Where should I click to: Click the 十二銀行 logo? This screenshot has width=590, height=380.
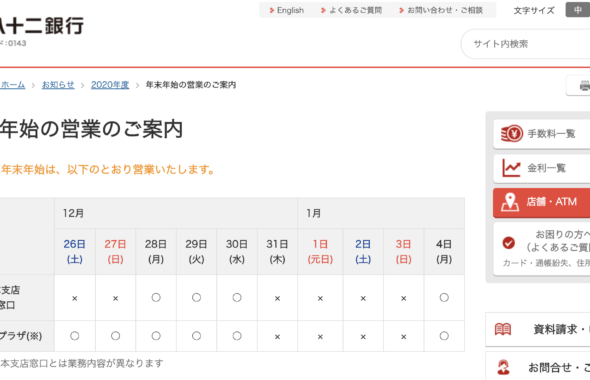click(x=41, y=26)
